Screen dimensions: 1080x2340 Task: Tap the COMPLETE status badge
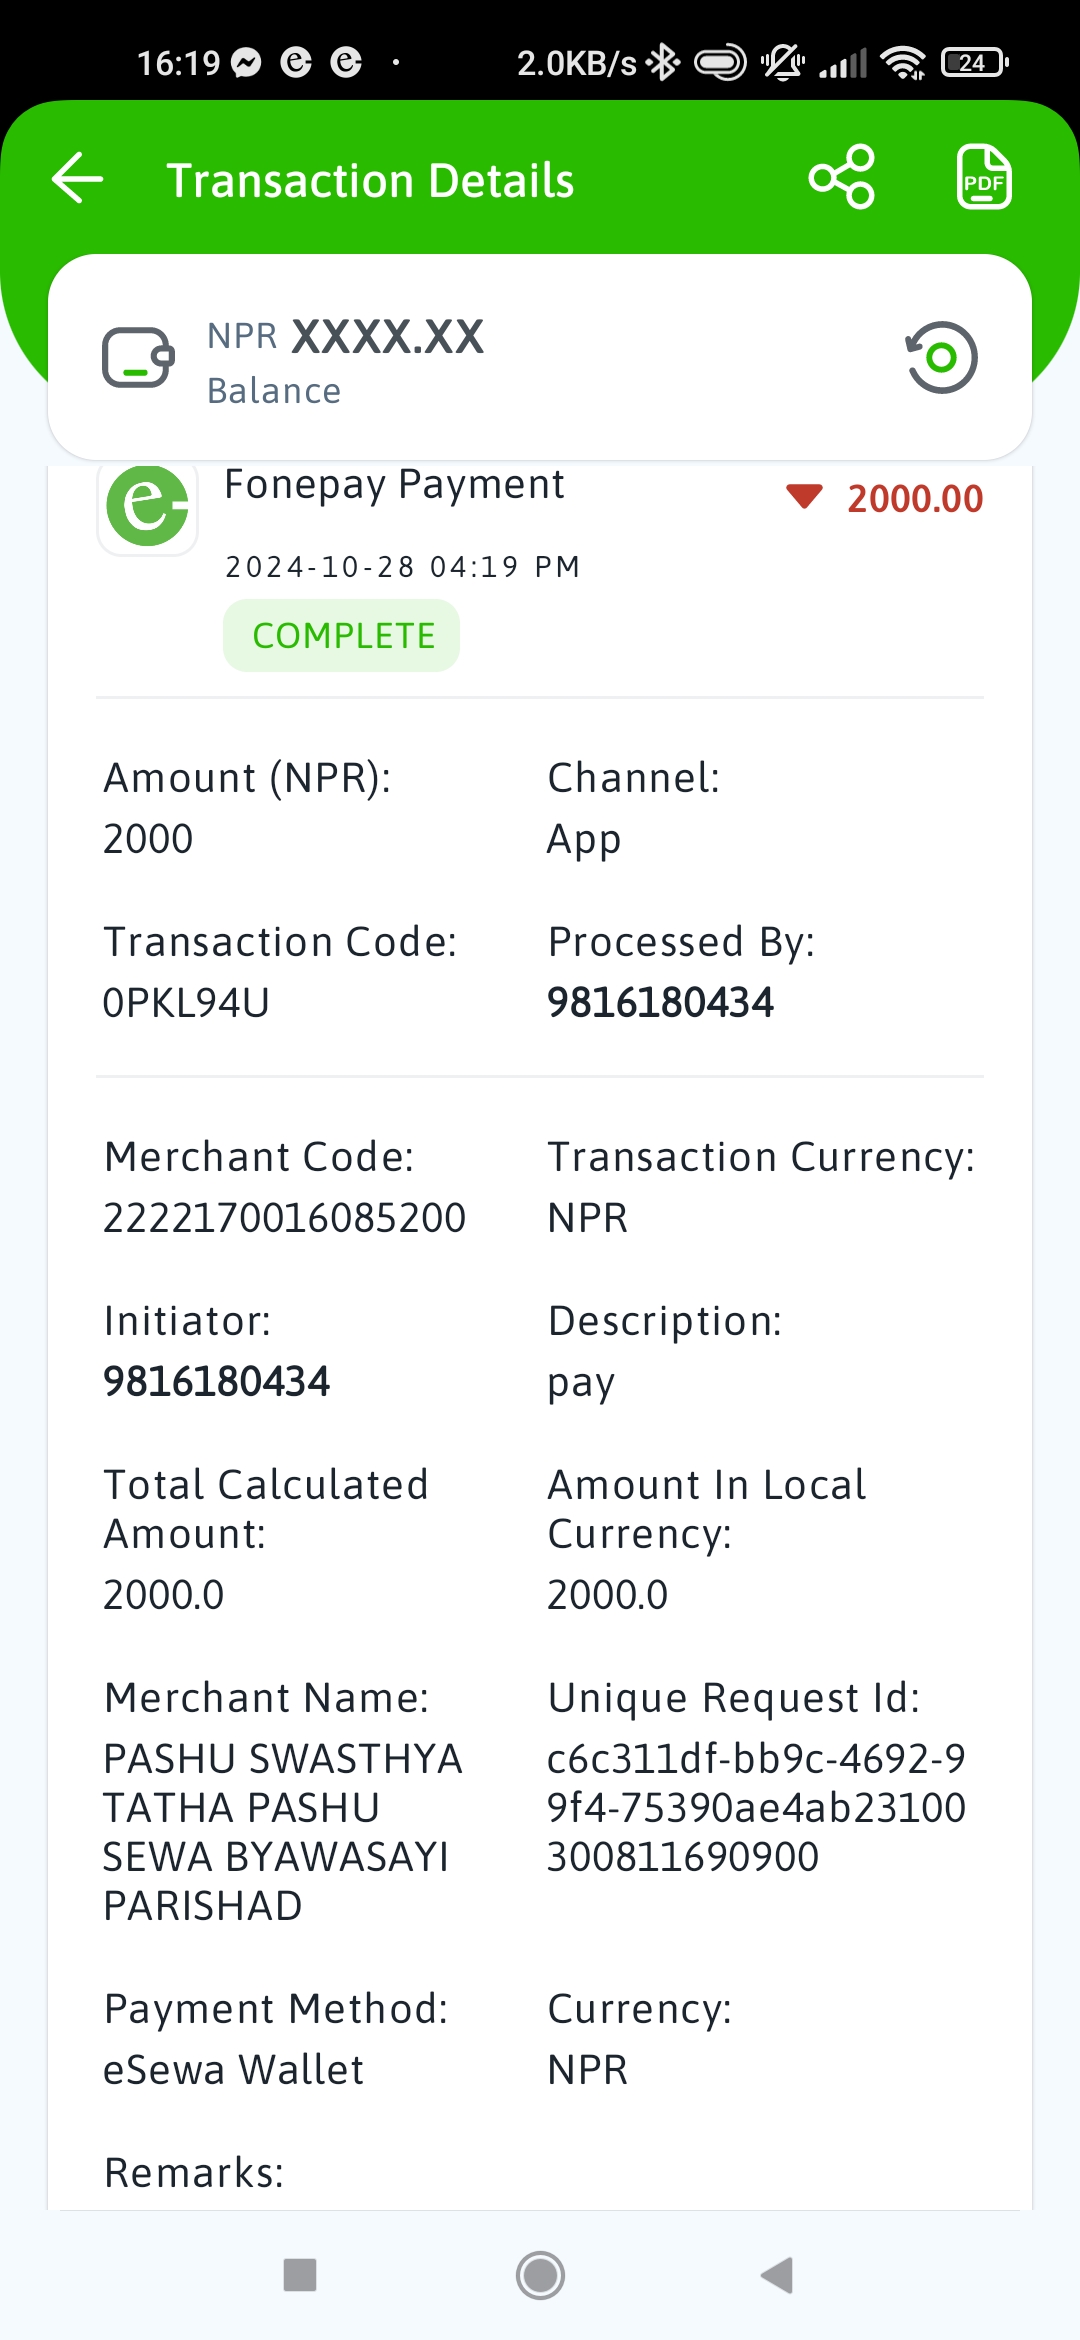(342, 636)
